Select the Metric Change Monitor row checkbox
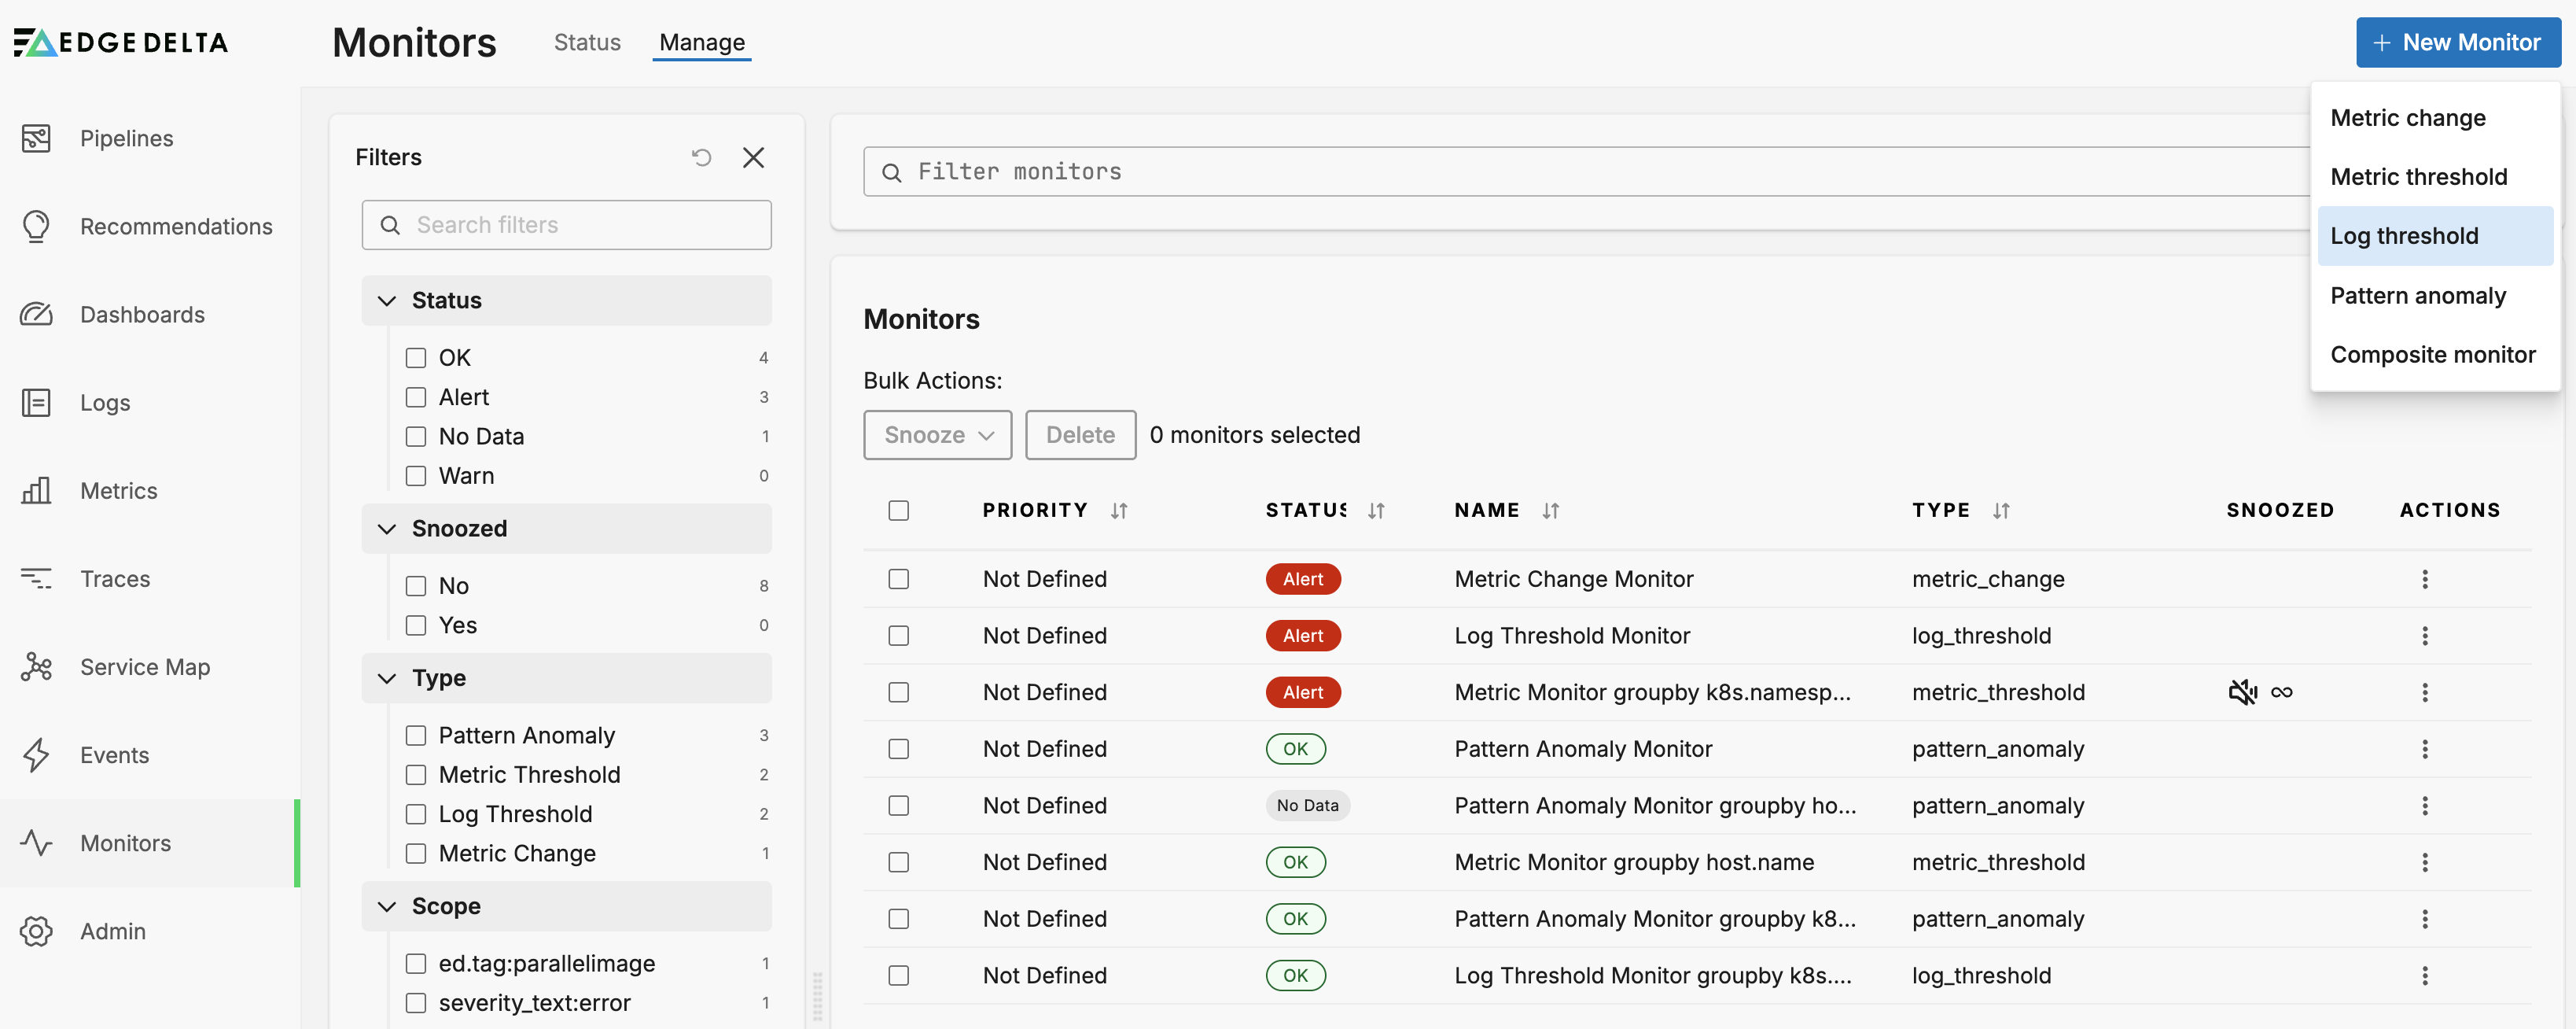Viewport: 2576px width, 1029px height. (898, 579)
